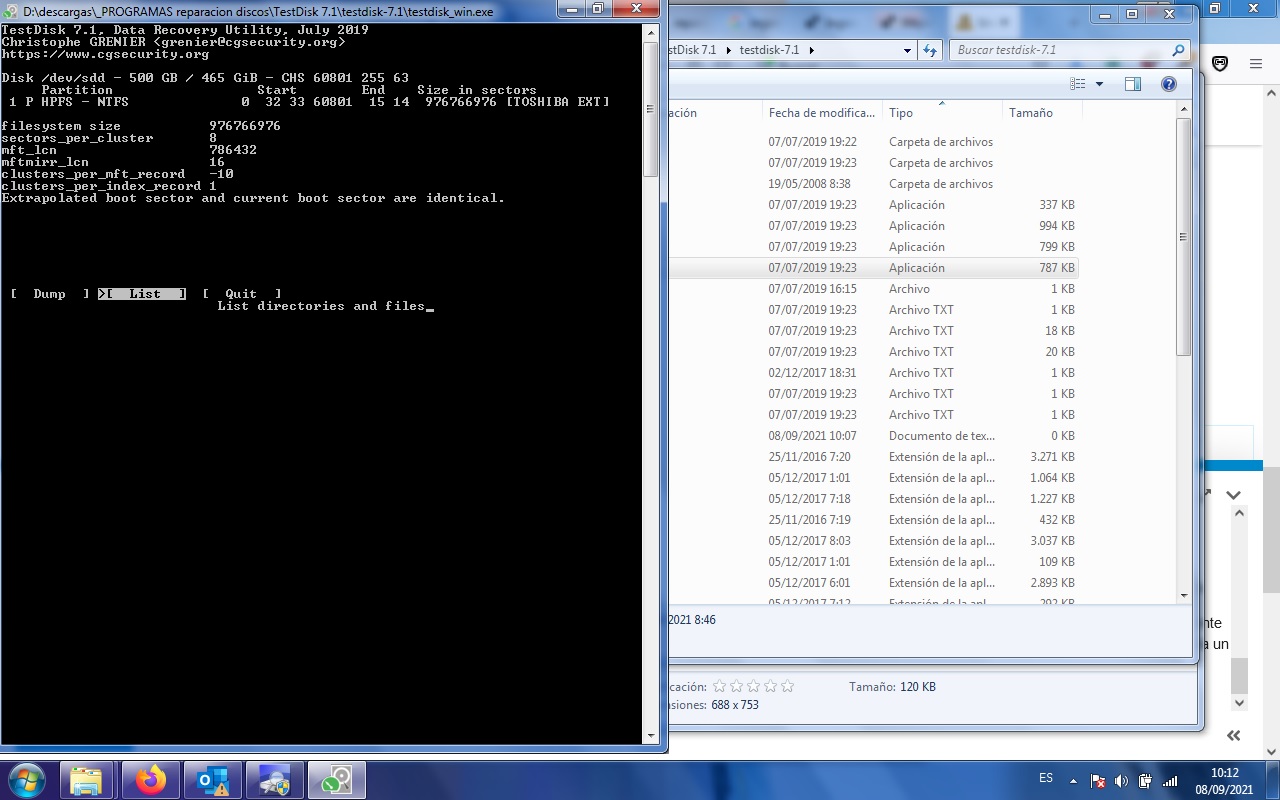Minimize the TestDisk console window

(x=572, y=9)
